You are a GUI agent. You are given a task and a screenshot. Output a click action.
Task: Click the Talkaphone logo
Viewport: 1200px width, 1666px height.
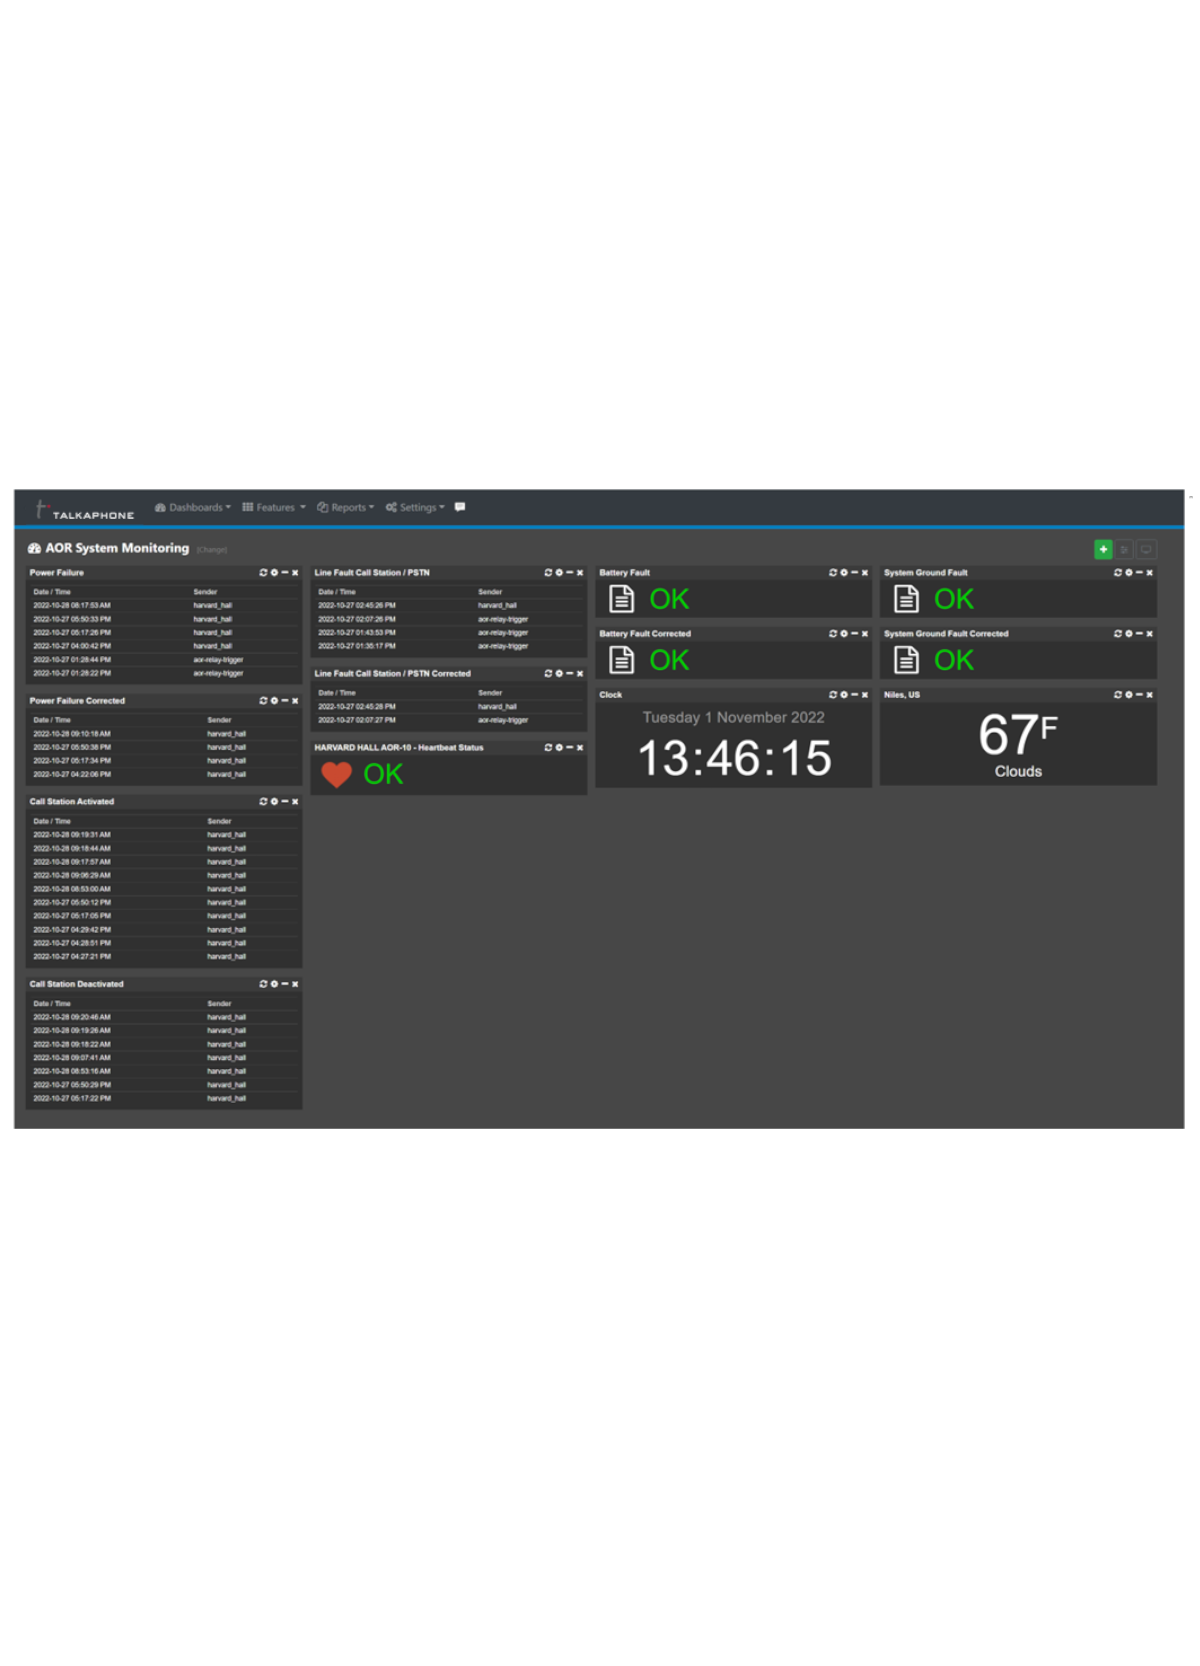pyautogui.click(x=84, y=510)
